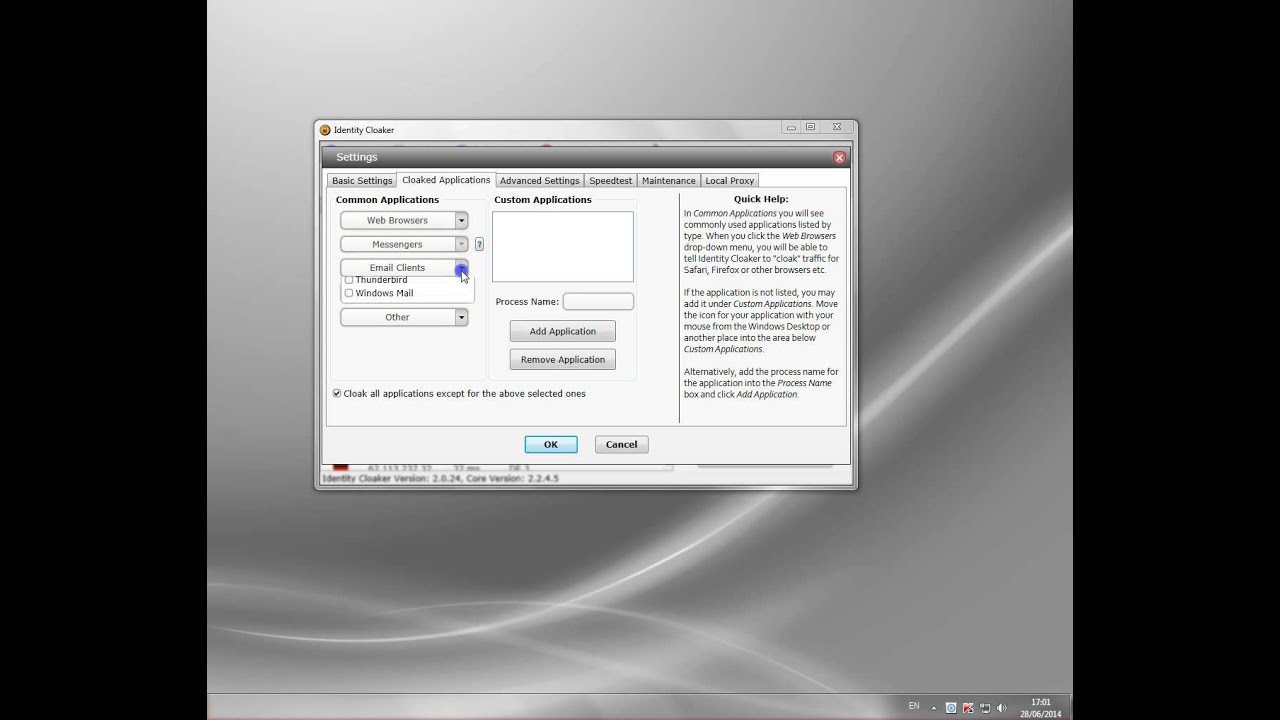Click the Quick Help heading text
Image resolution: width=1280 pixels, height=720 pixels.
click(761, 199)
